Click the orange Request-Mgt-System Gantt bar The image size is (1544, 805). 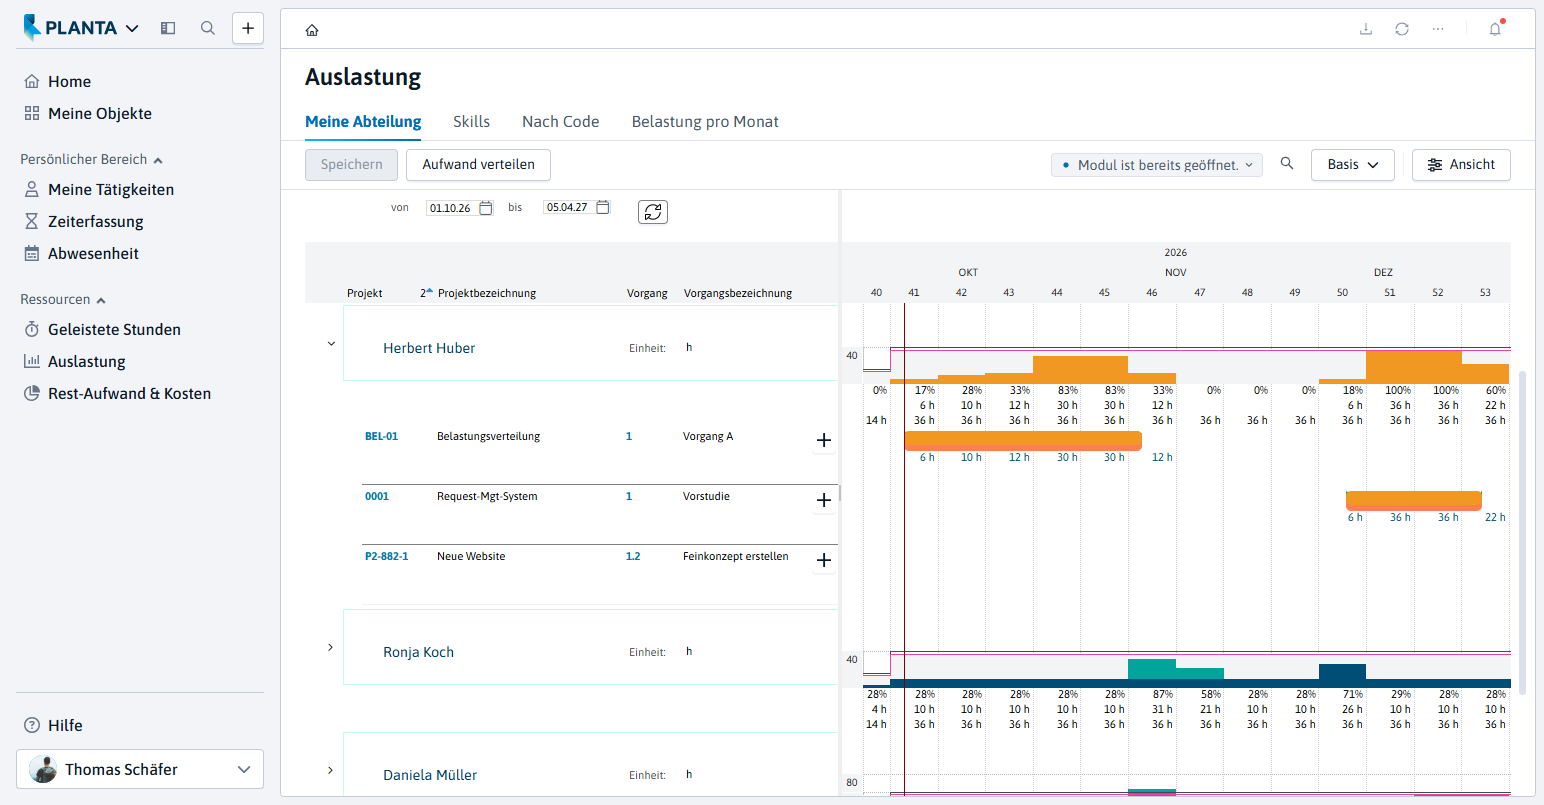coord(1414,501)
